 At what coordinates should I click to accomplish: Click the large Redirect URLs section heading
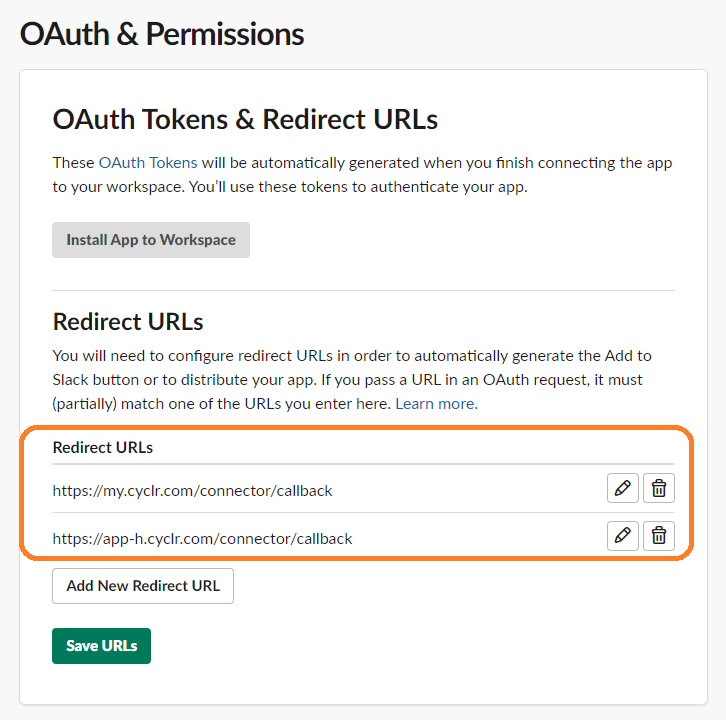(x=128, y=322)
